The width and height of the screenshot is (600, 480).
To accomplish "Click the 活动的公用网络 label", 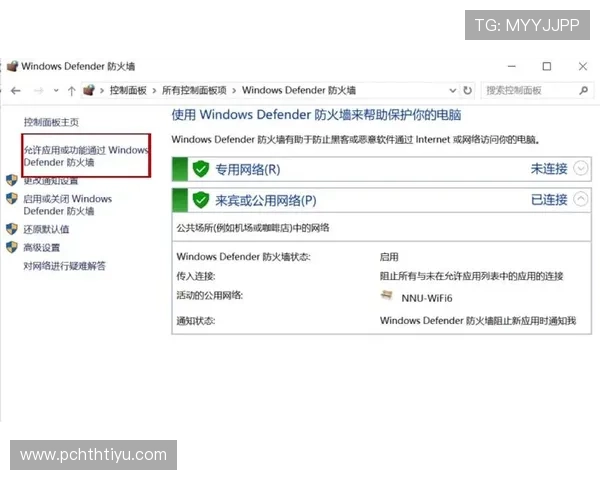I will tap(210, 295).
